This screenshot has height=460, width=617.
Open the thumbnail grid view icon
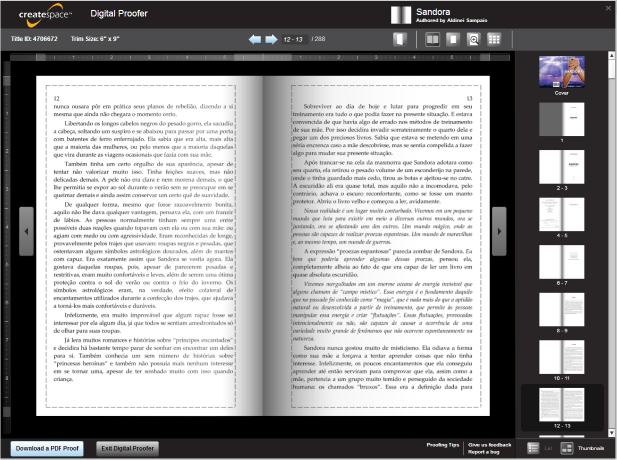[x=494, y=40]
